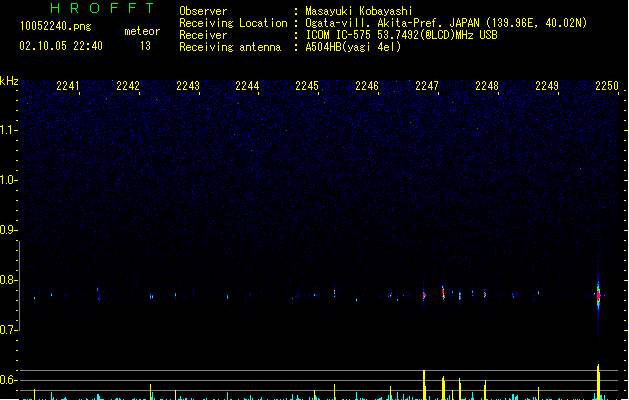Click the 2245 time marker
Viewport: 629px width, 400px height.
pos(307,86)
